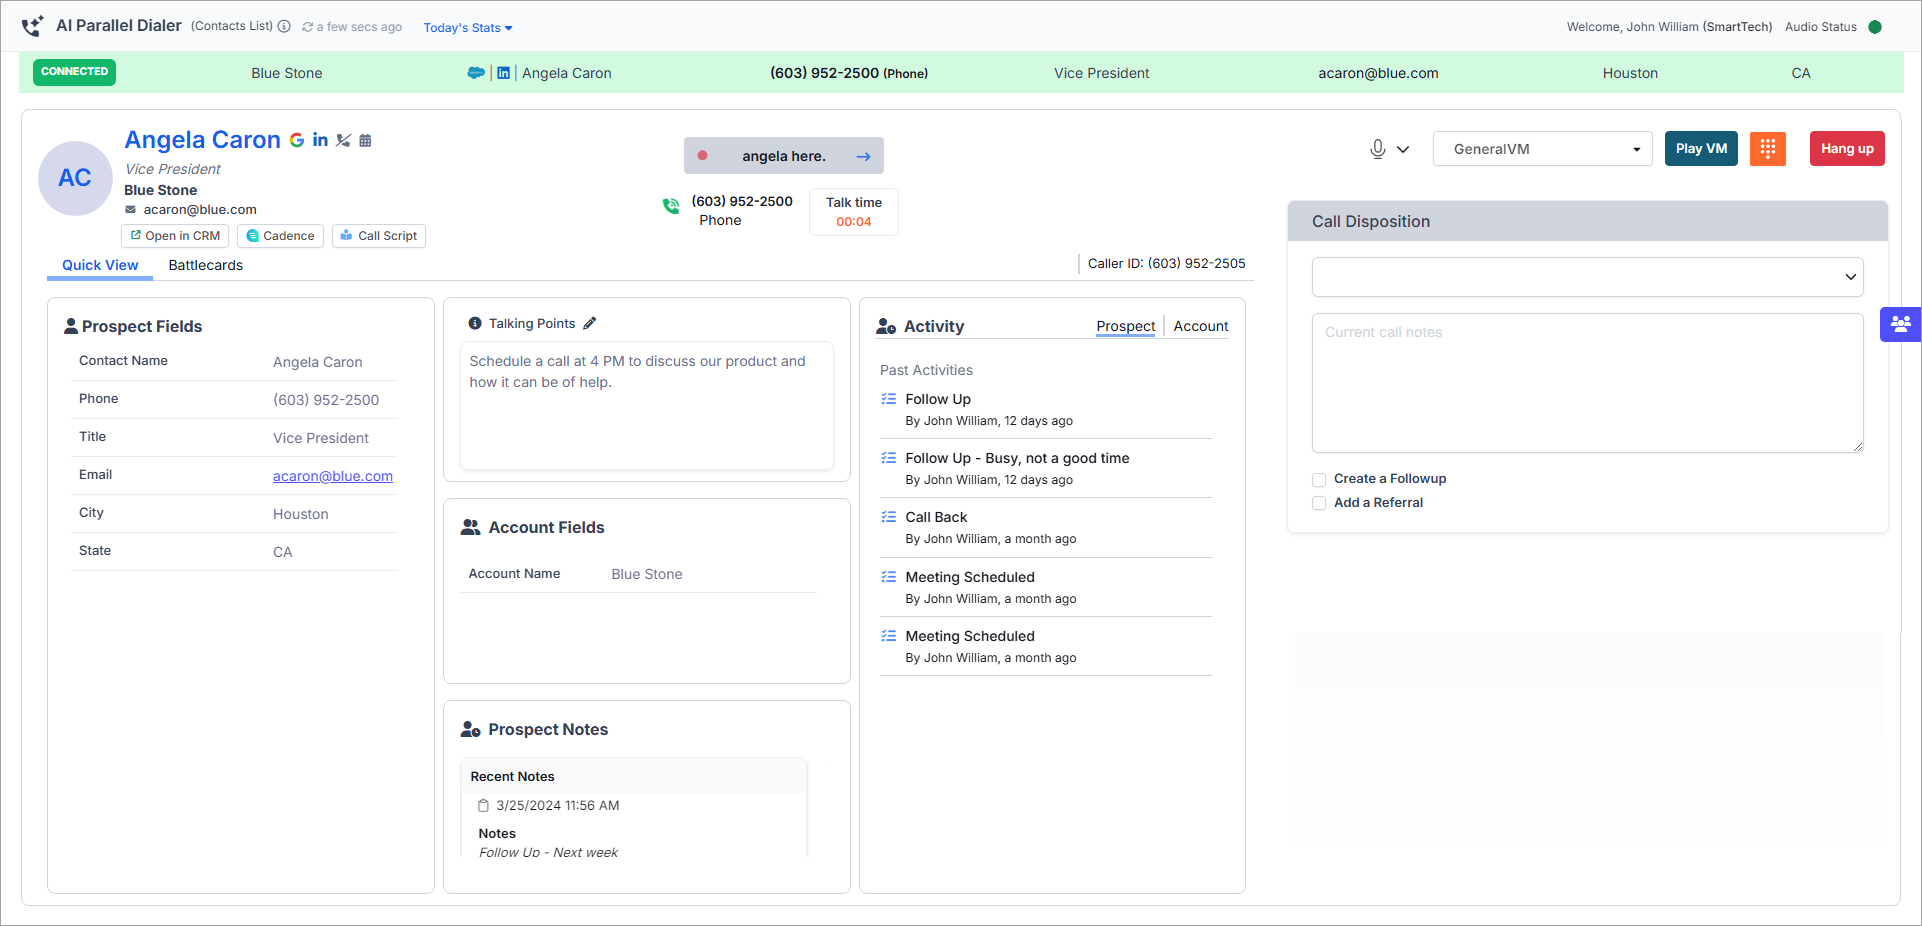Select the Account activity tab
Viewport: 1922px width, 926px height.
click(x=1201, y=326)
